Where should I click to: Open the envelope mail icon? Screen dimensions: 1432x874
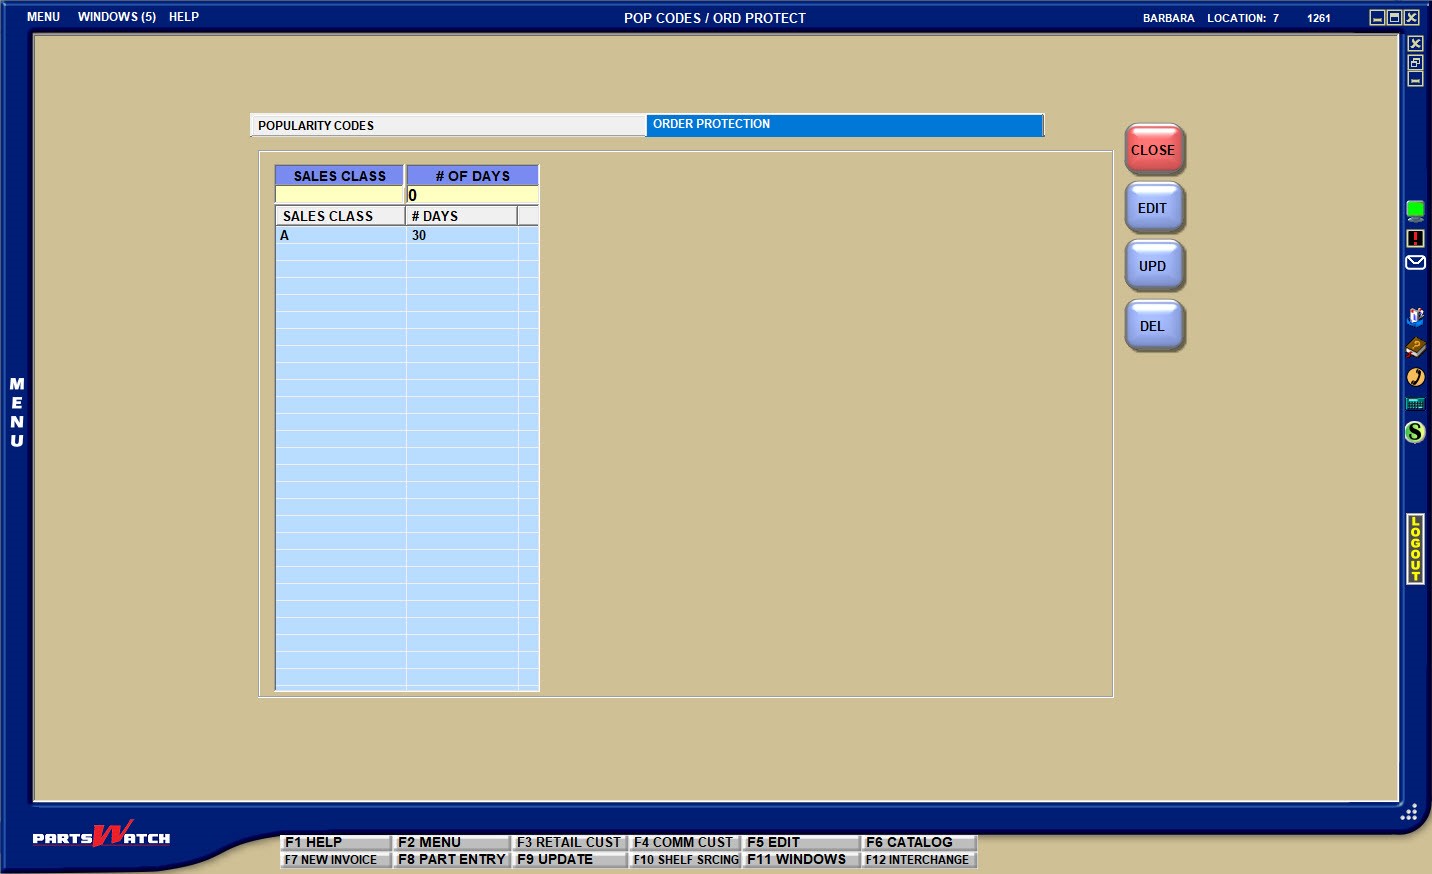pos(1415,263)
